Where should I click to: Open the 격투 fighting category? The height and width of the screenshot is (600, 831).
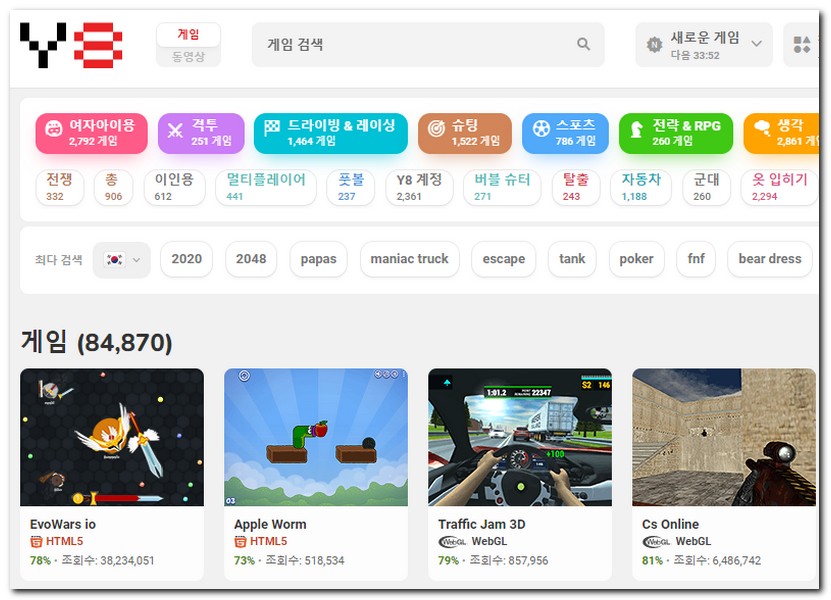coord(201,133)
